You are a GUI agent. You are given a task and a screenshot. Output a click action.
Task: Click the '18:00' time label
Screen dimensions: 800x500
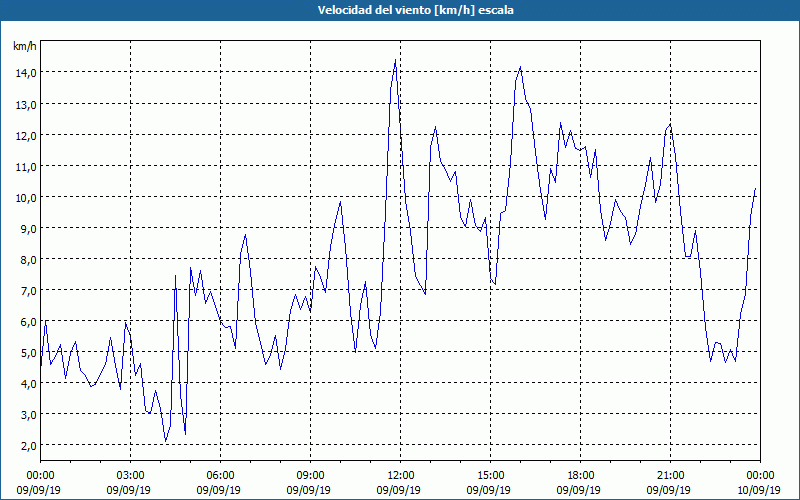pyautogui.click(x=580, y=476)
